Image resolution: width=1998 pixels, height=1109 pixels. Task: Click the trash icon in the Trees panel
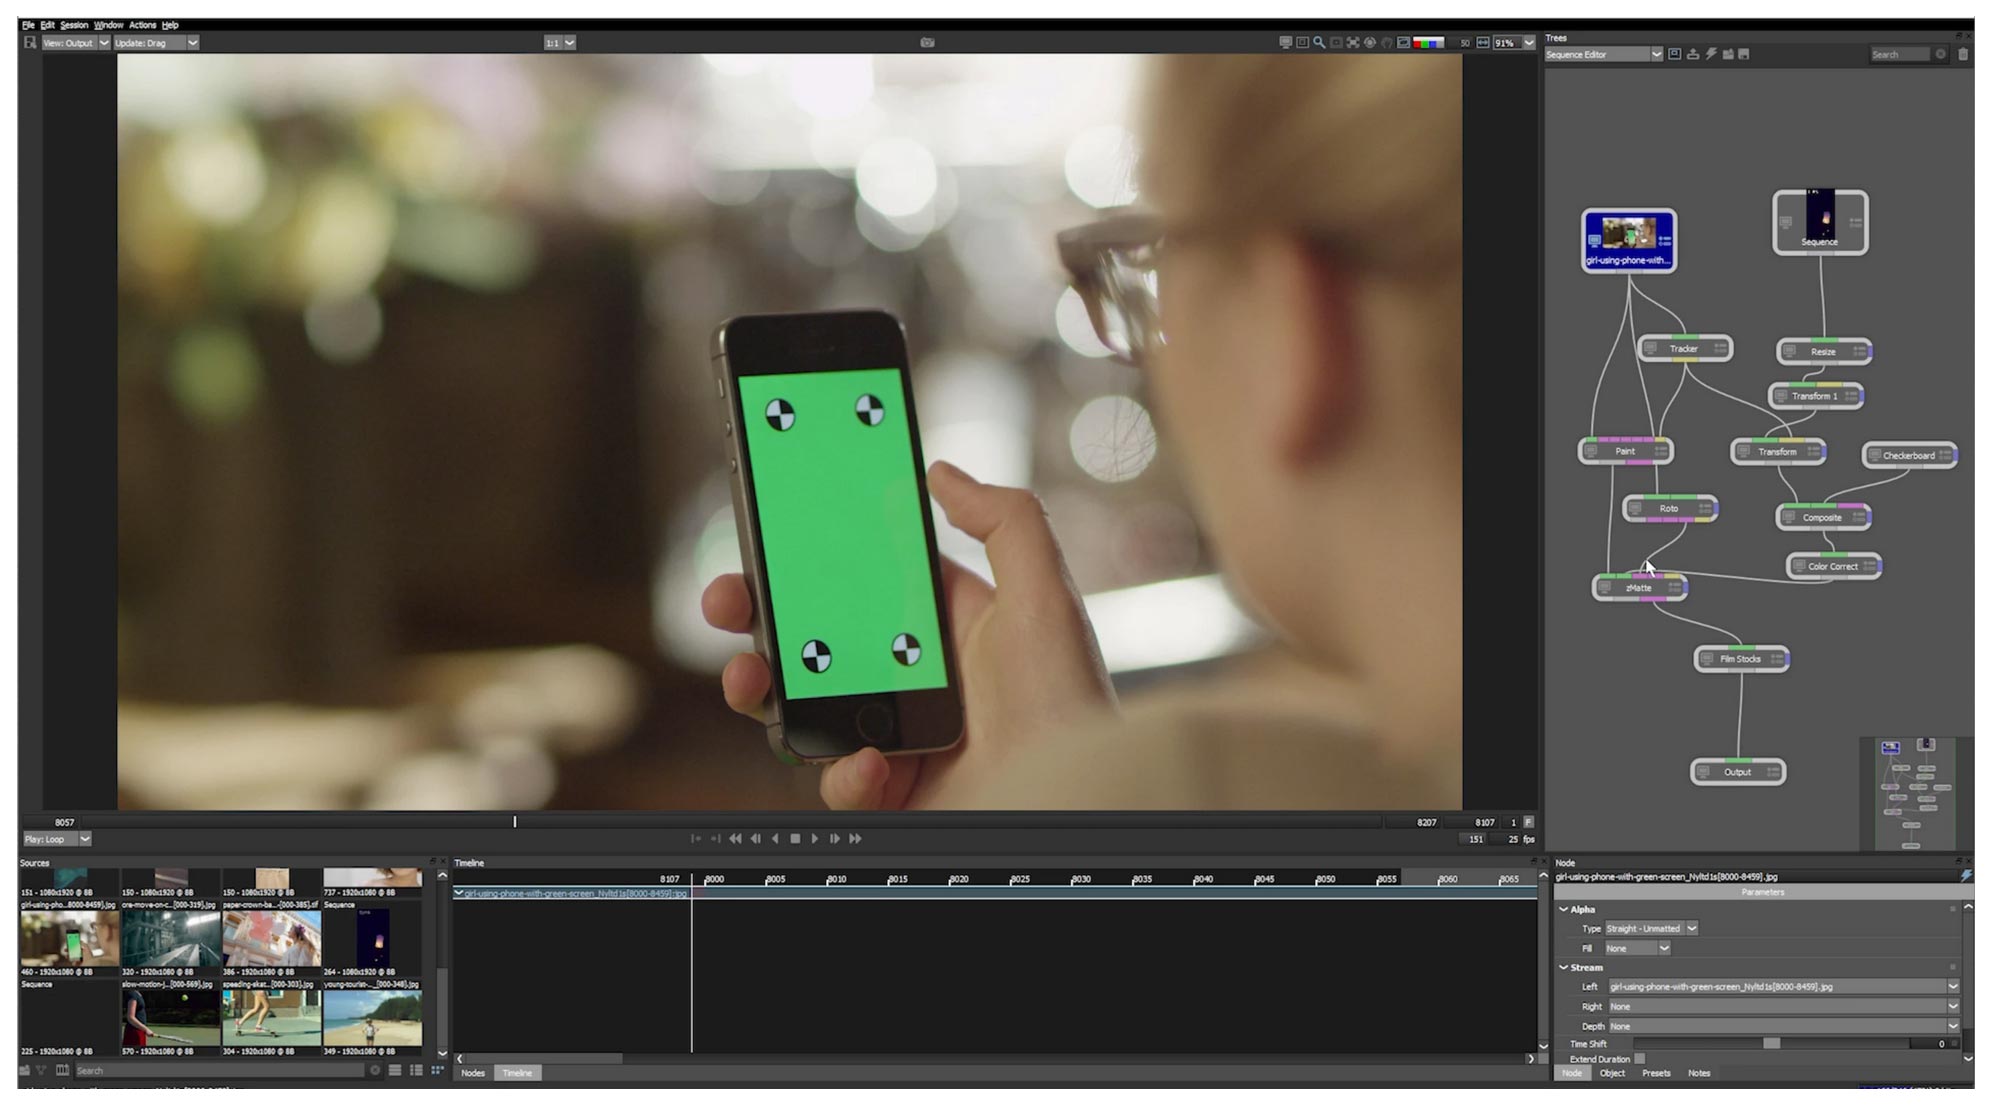pos(1963,55)
